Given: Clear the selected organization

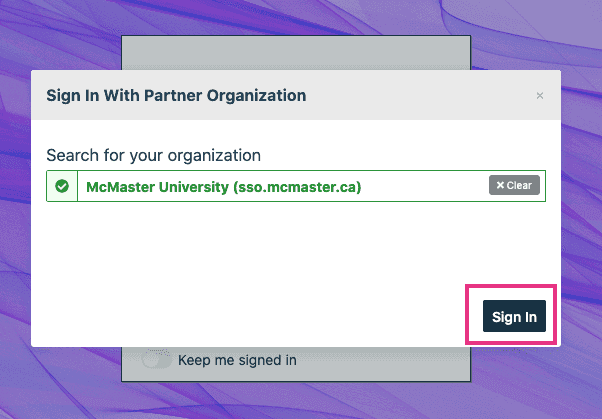Looking at the screenshot, I should [514, 186].
